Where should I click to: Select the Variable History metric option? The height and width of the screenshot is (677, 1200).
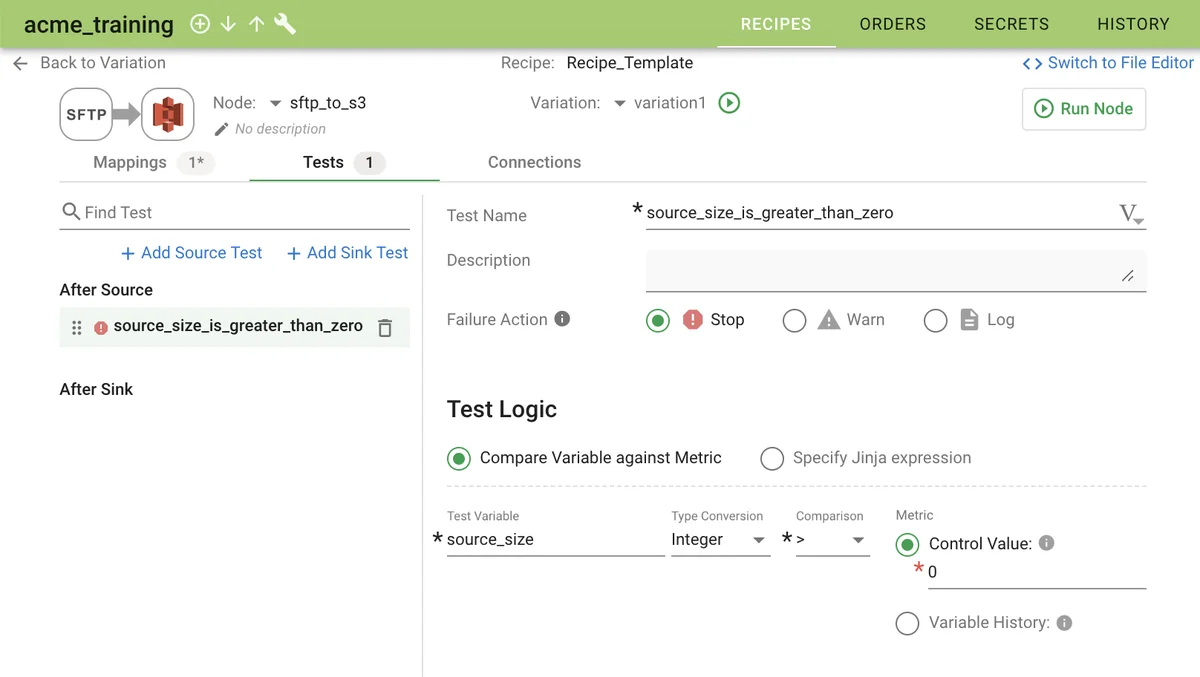click(907, 623)
